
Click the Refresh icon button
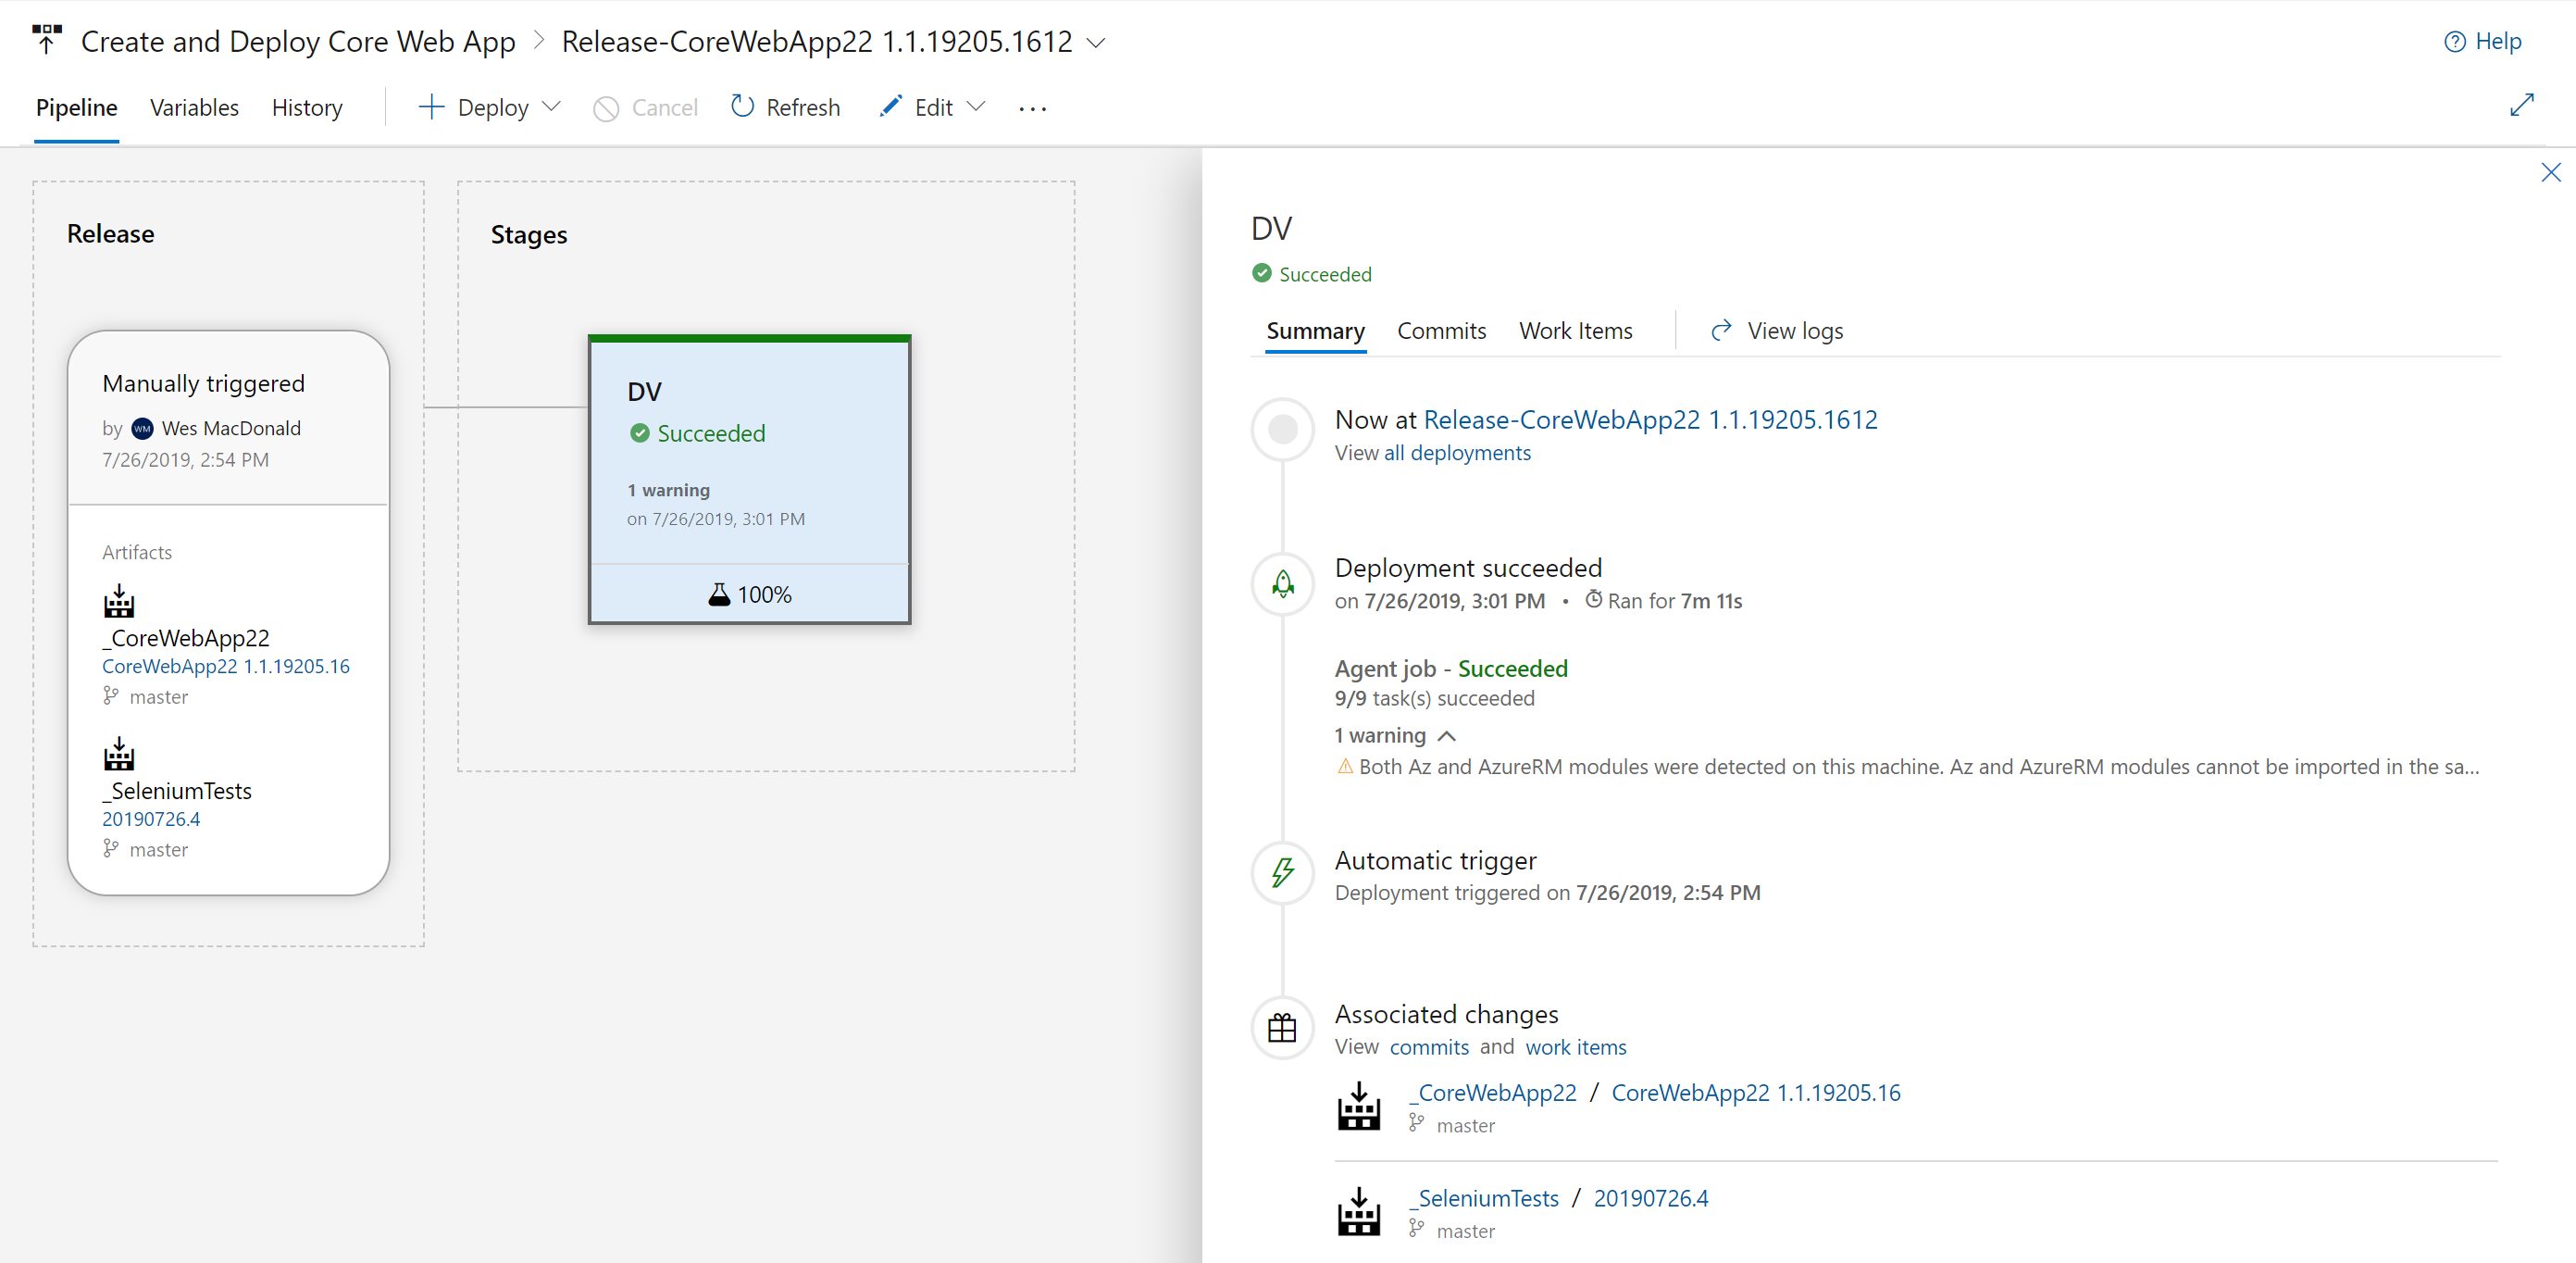[741, 107]
